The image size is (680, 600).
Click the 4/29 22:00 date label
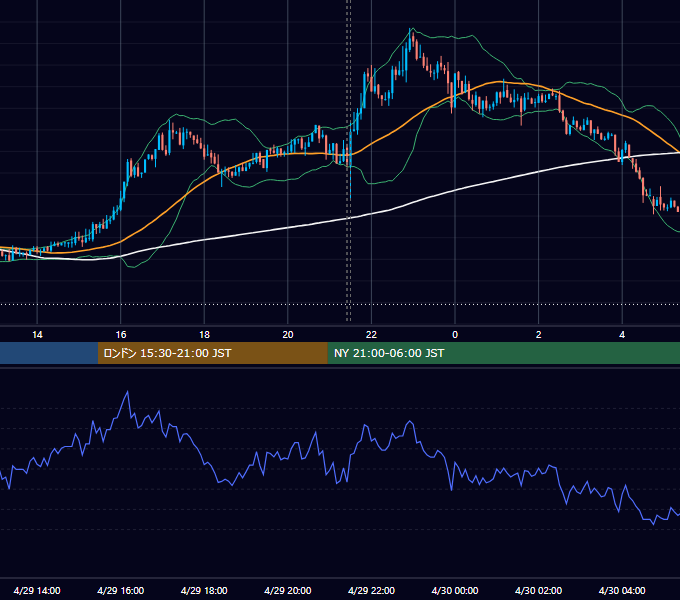tap(371, 590)
